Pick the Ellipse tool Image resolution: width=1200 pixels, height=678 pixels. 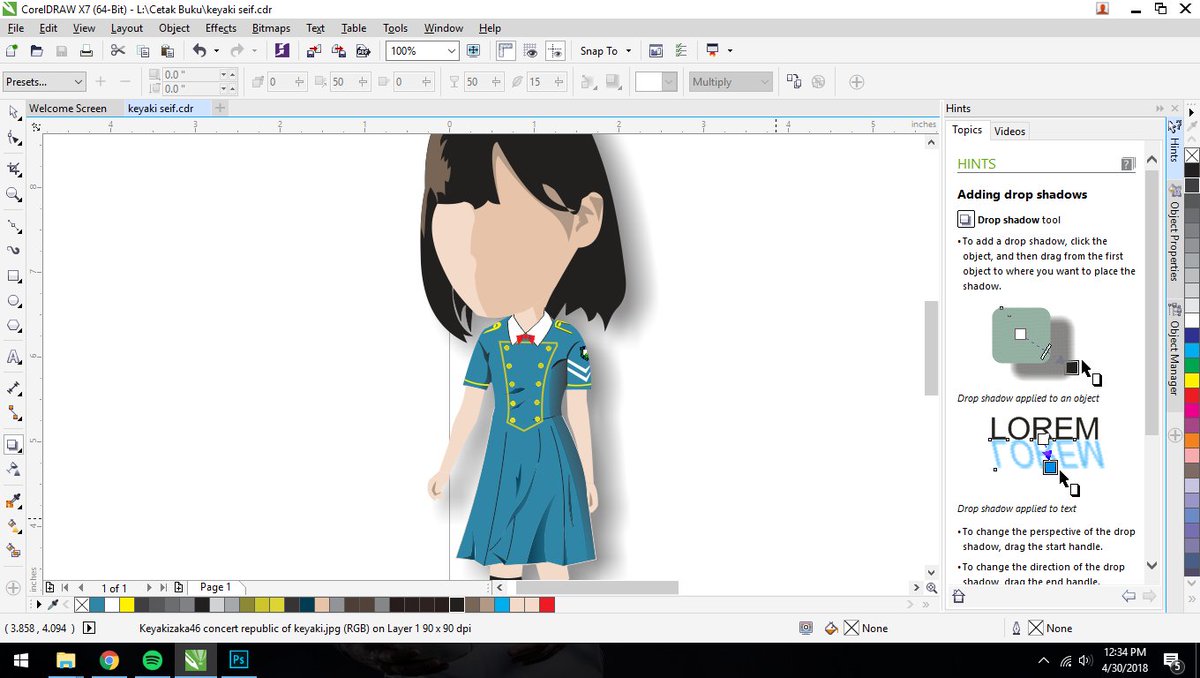14,300
